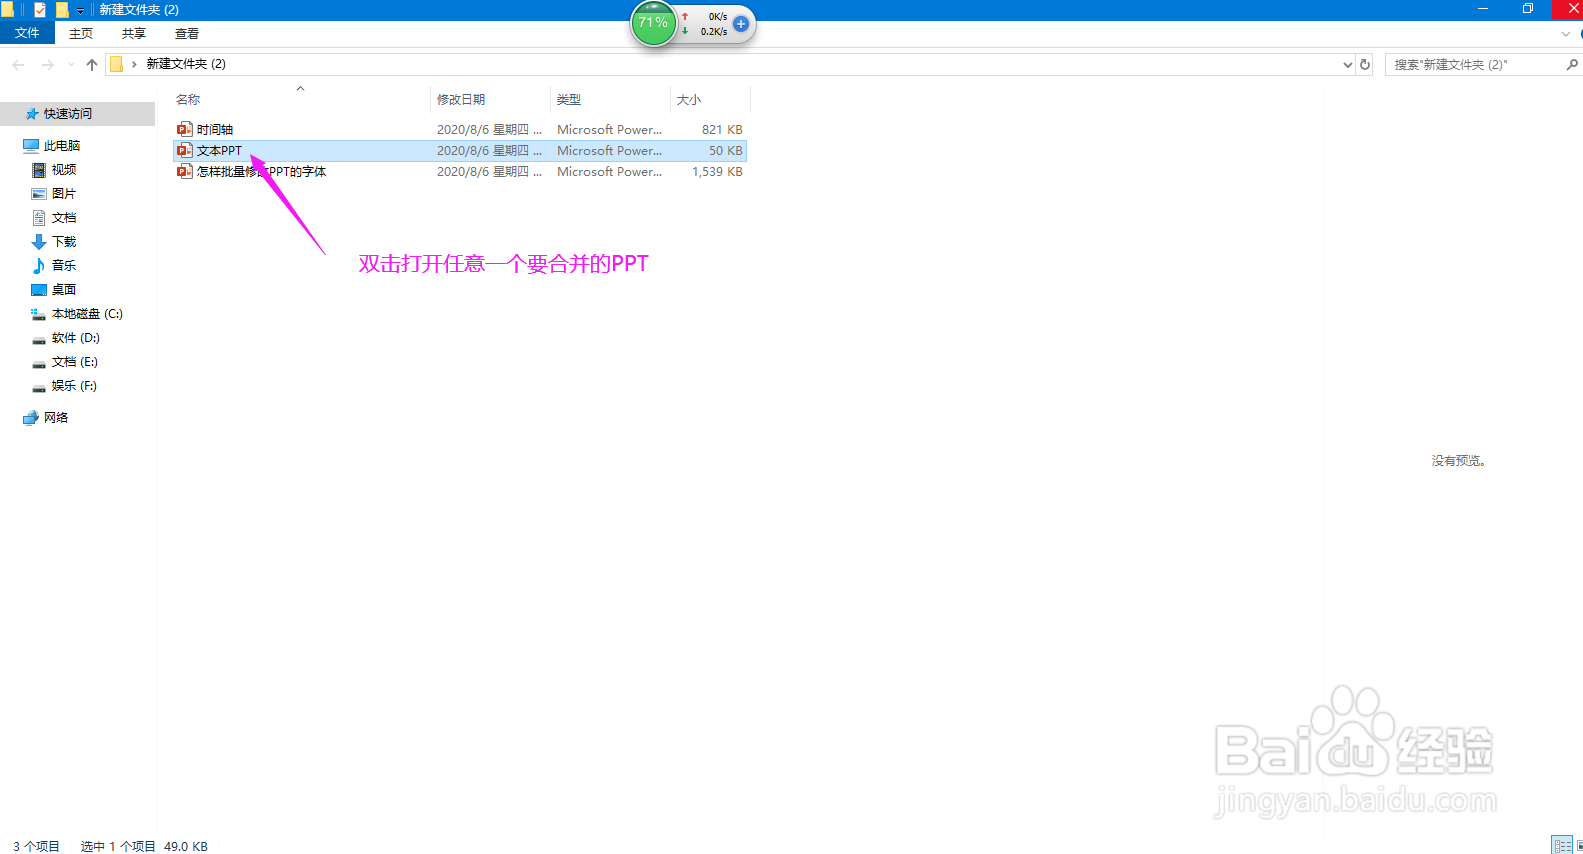Viewport: 1583px width, 854px height.
Task: Click the New Folder quick access icon
Action: click(x=62, y=9)
